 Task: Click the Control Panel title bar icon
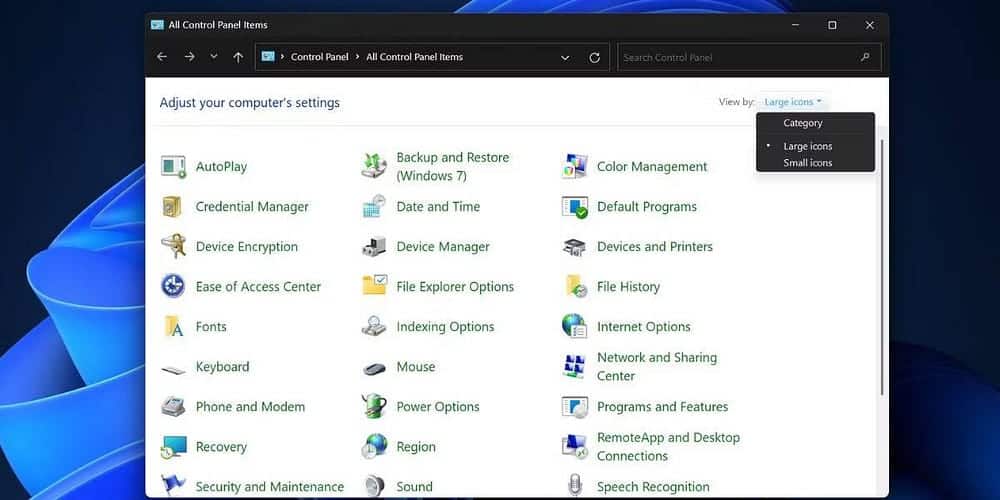click(x=158, y=25)
